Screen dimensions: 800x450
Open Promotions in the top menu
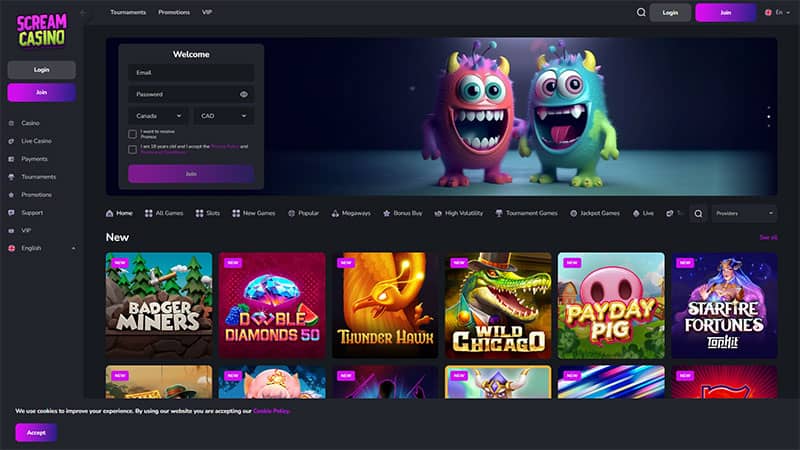(174, 12)
